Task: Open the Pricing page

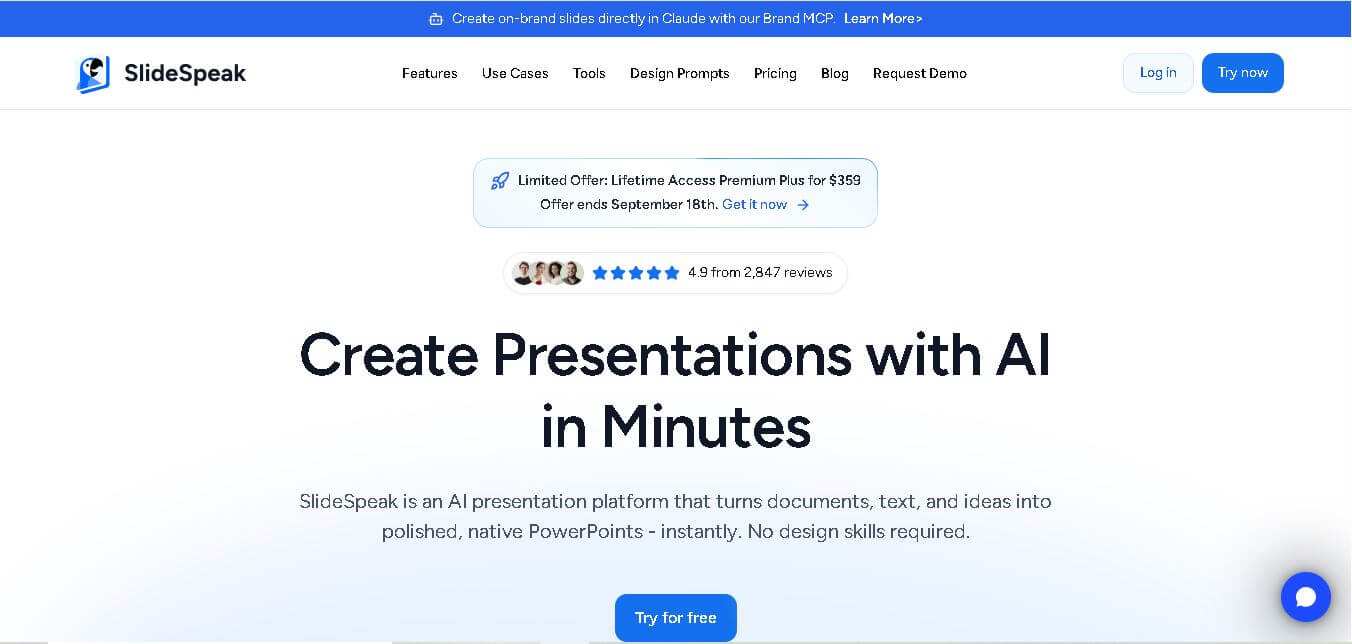Action: click(775, 73)
